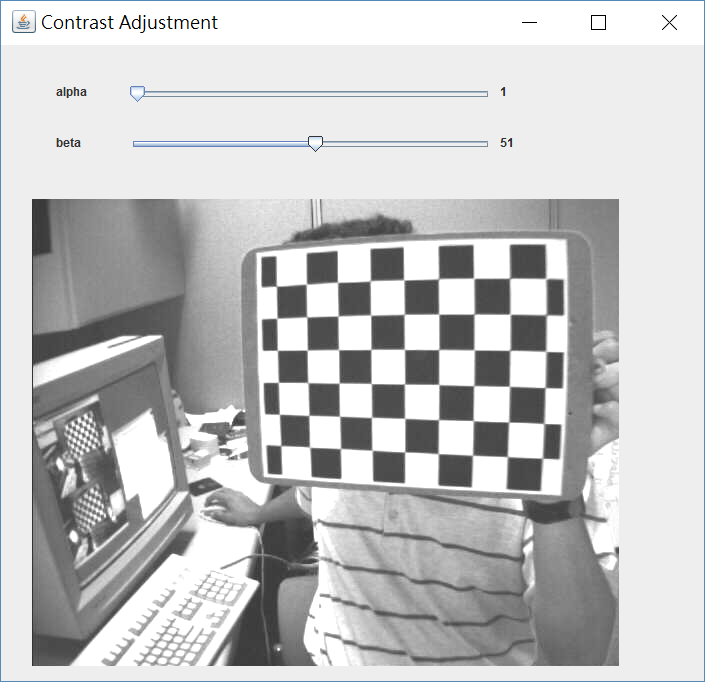705x682 pixels.
Task: Click the 'alpha' label
Action: coord(71,92)
